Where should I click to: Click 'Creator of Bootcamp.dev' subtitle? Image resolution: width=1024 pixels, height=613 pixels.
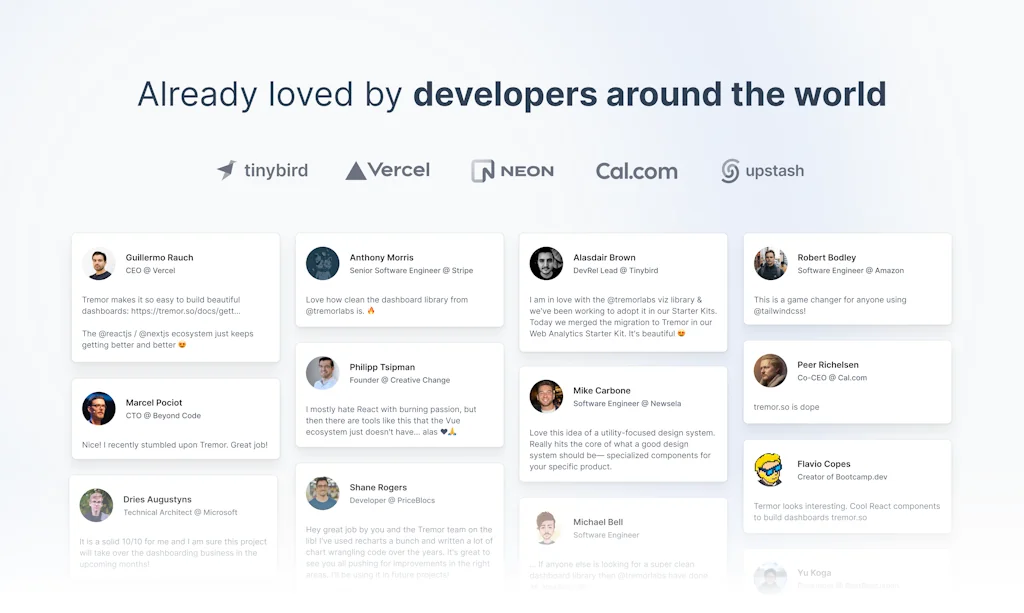(842, 477)
